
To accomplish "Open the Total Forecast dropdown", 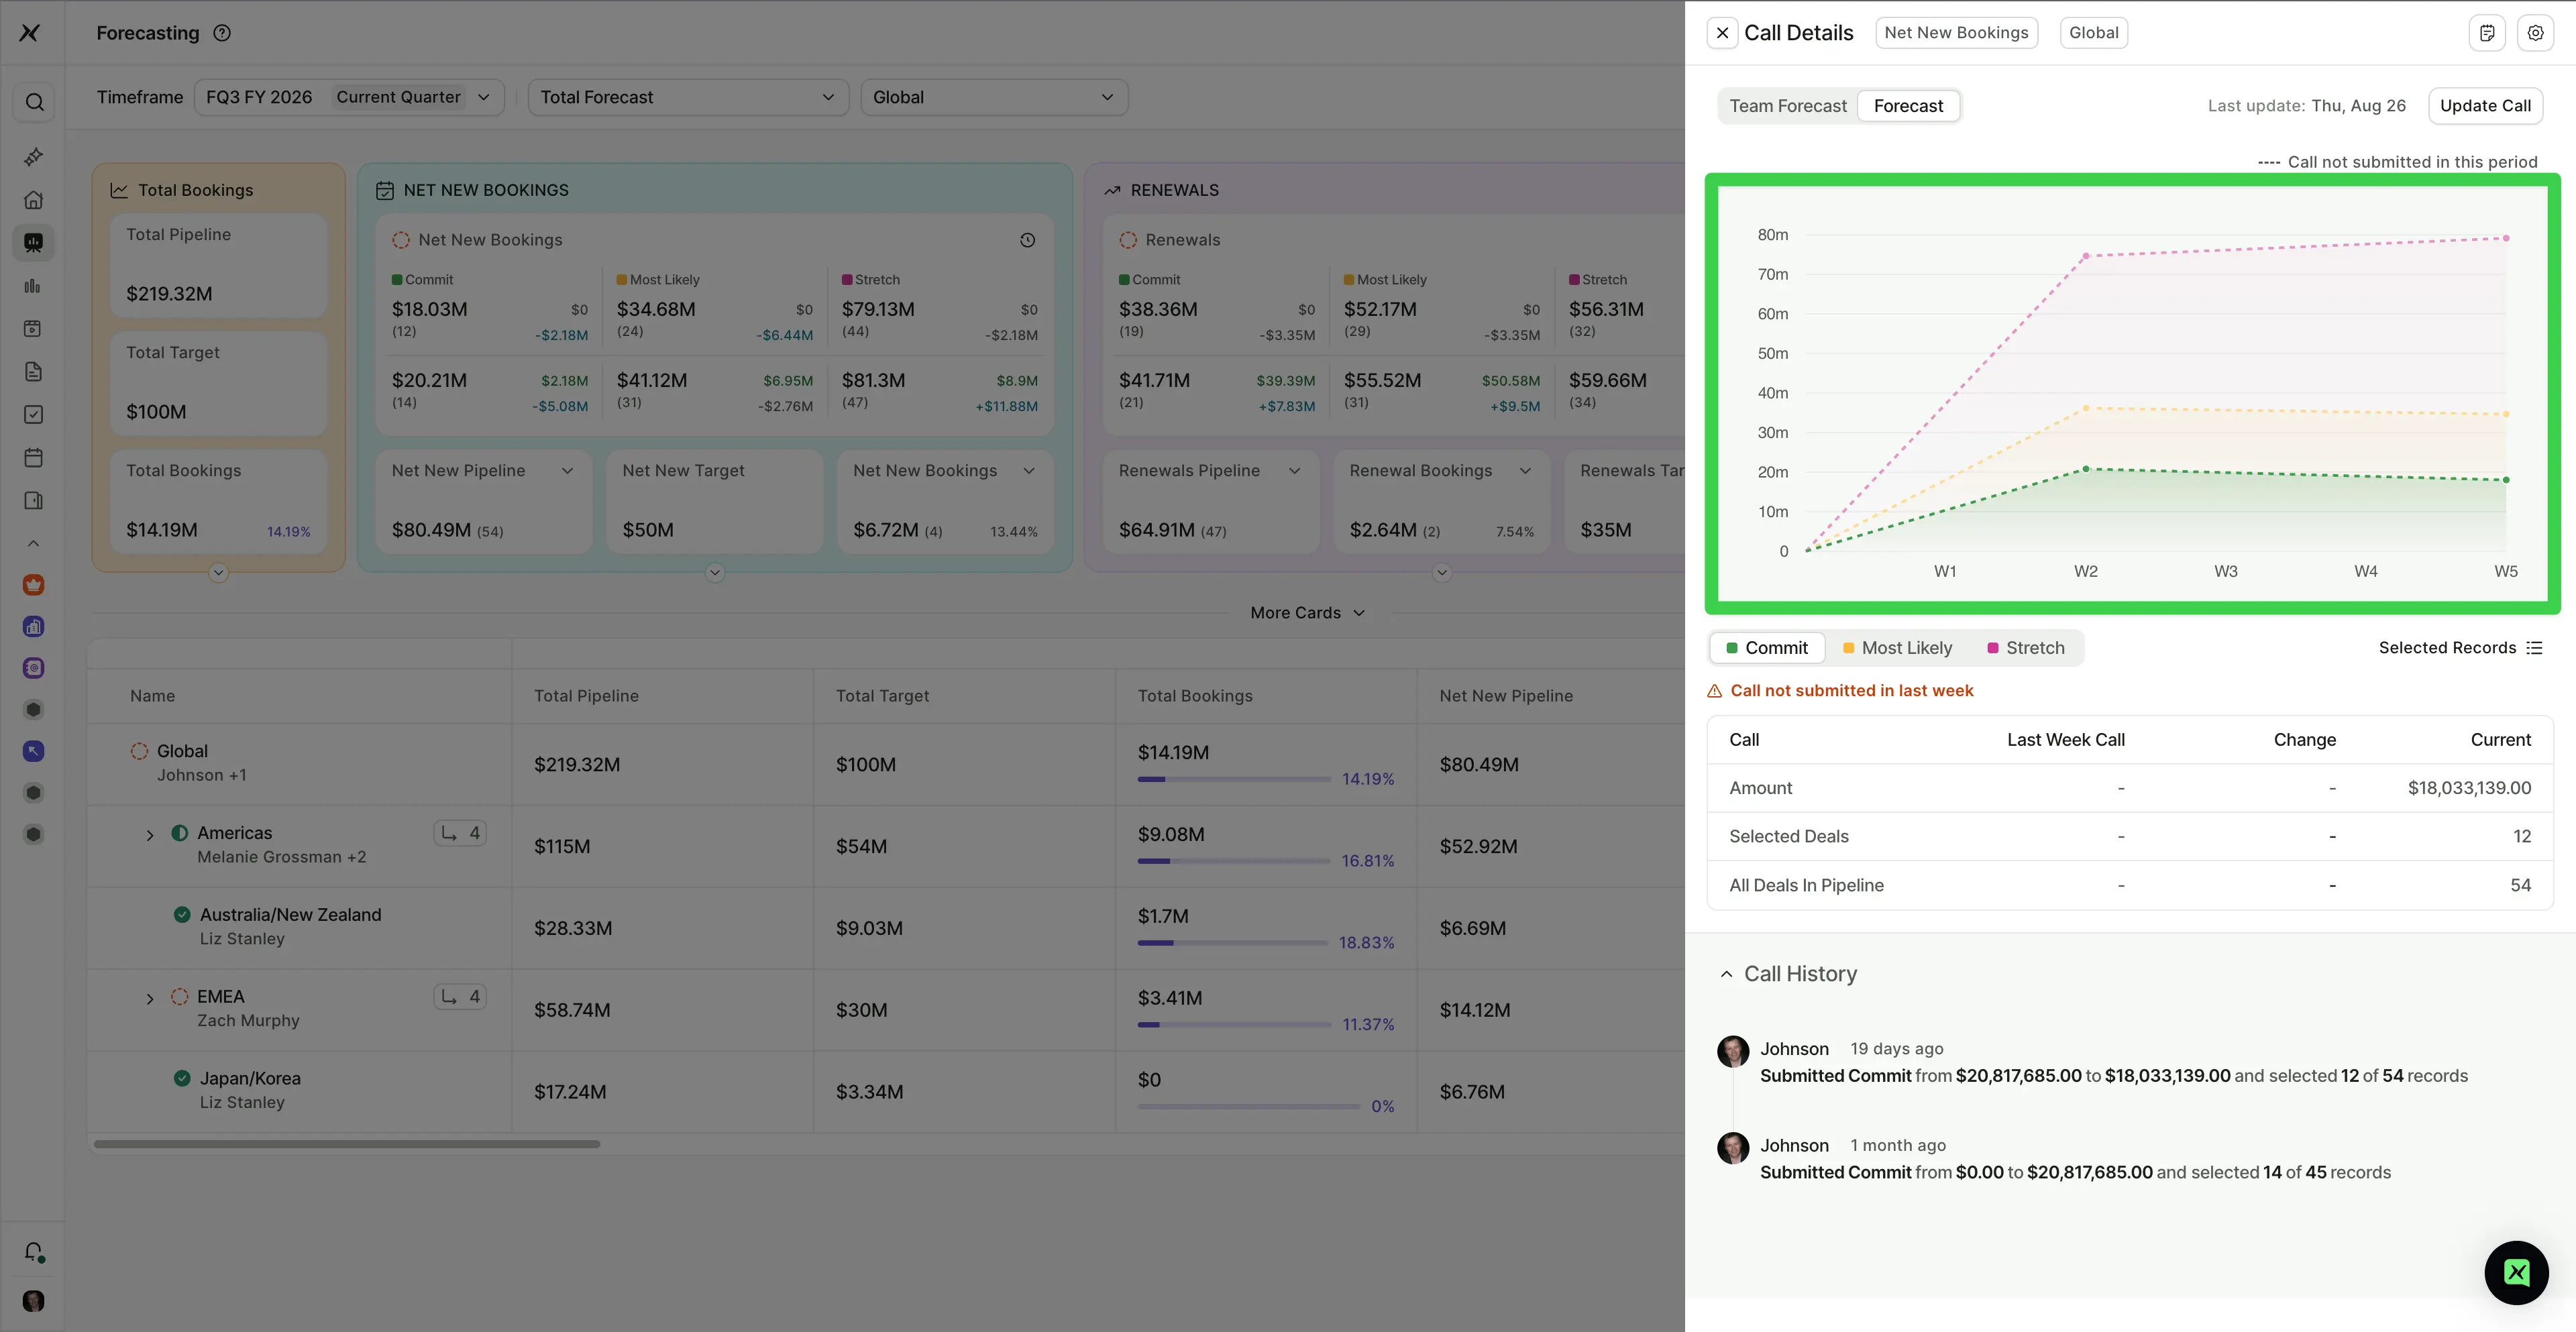I will click(x=688, y=97).
